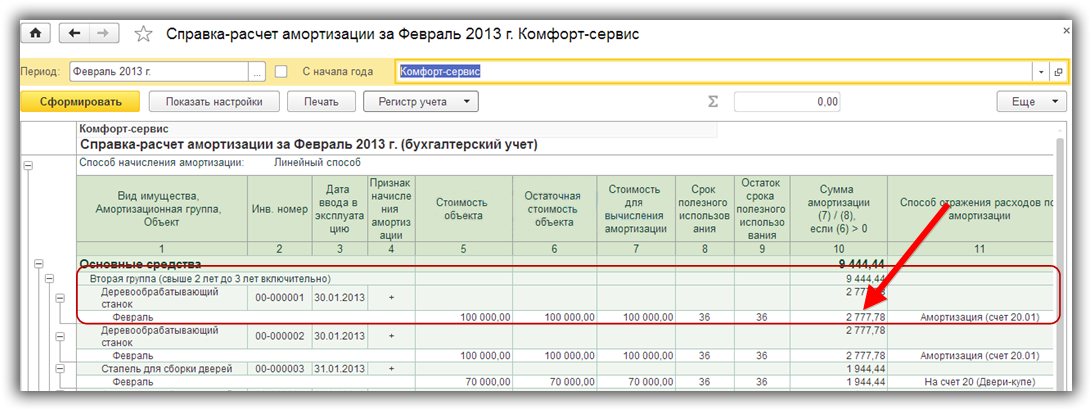This screenshot has width=1092, height=411.
Task: Click the Период input field
Action: 158,72
